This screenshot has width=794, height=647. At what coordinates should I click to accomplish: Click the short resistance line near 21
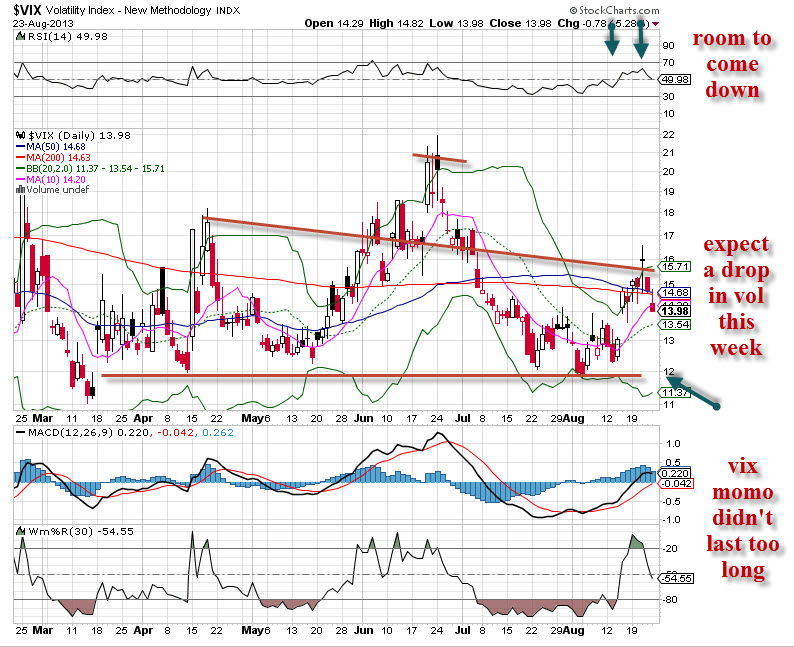click(440, 157)
